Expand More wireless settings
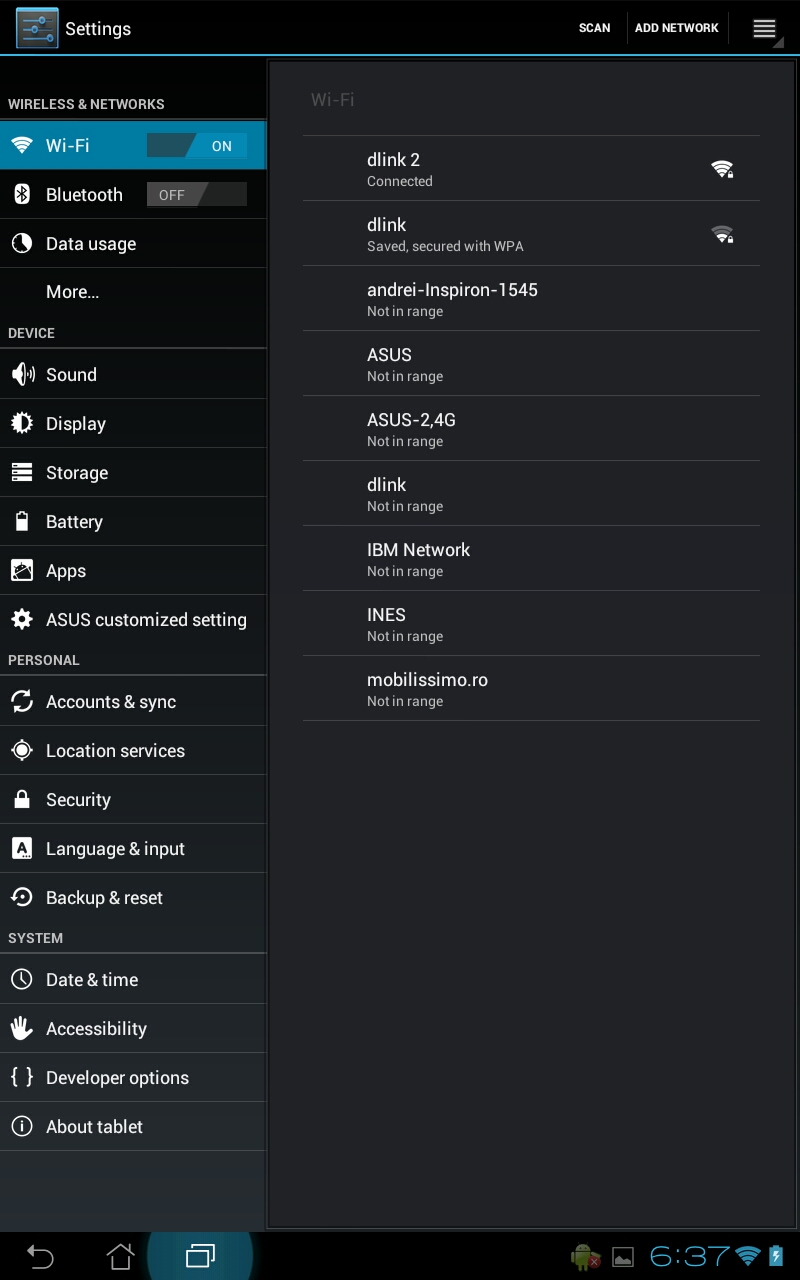Screen dimensions: 800x1280 (72, 292)
